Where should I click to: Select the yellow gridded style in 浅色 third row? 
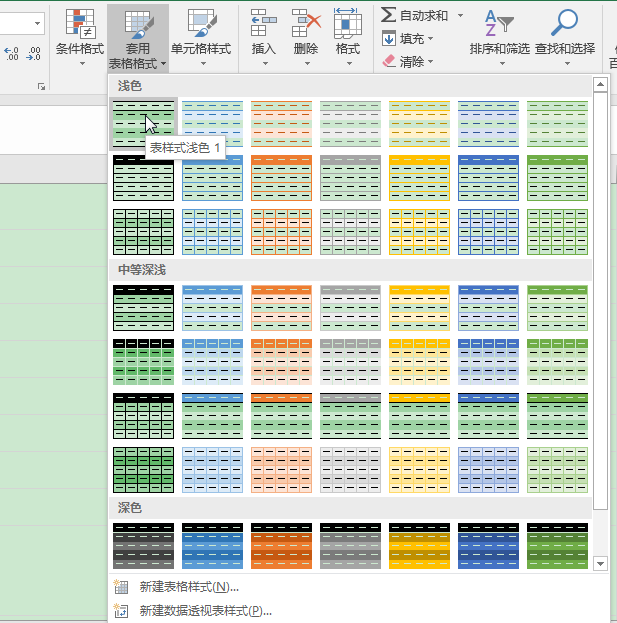420,232
